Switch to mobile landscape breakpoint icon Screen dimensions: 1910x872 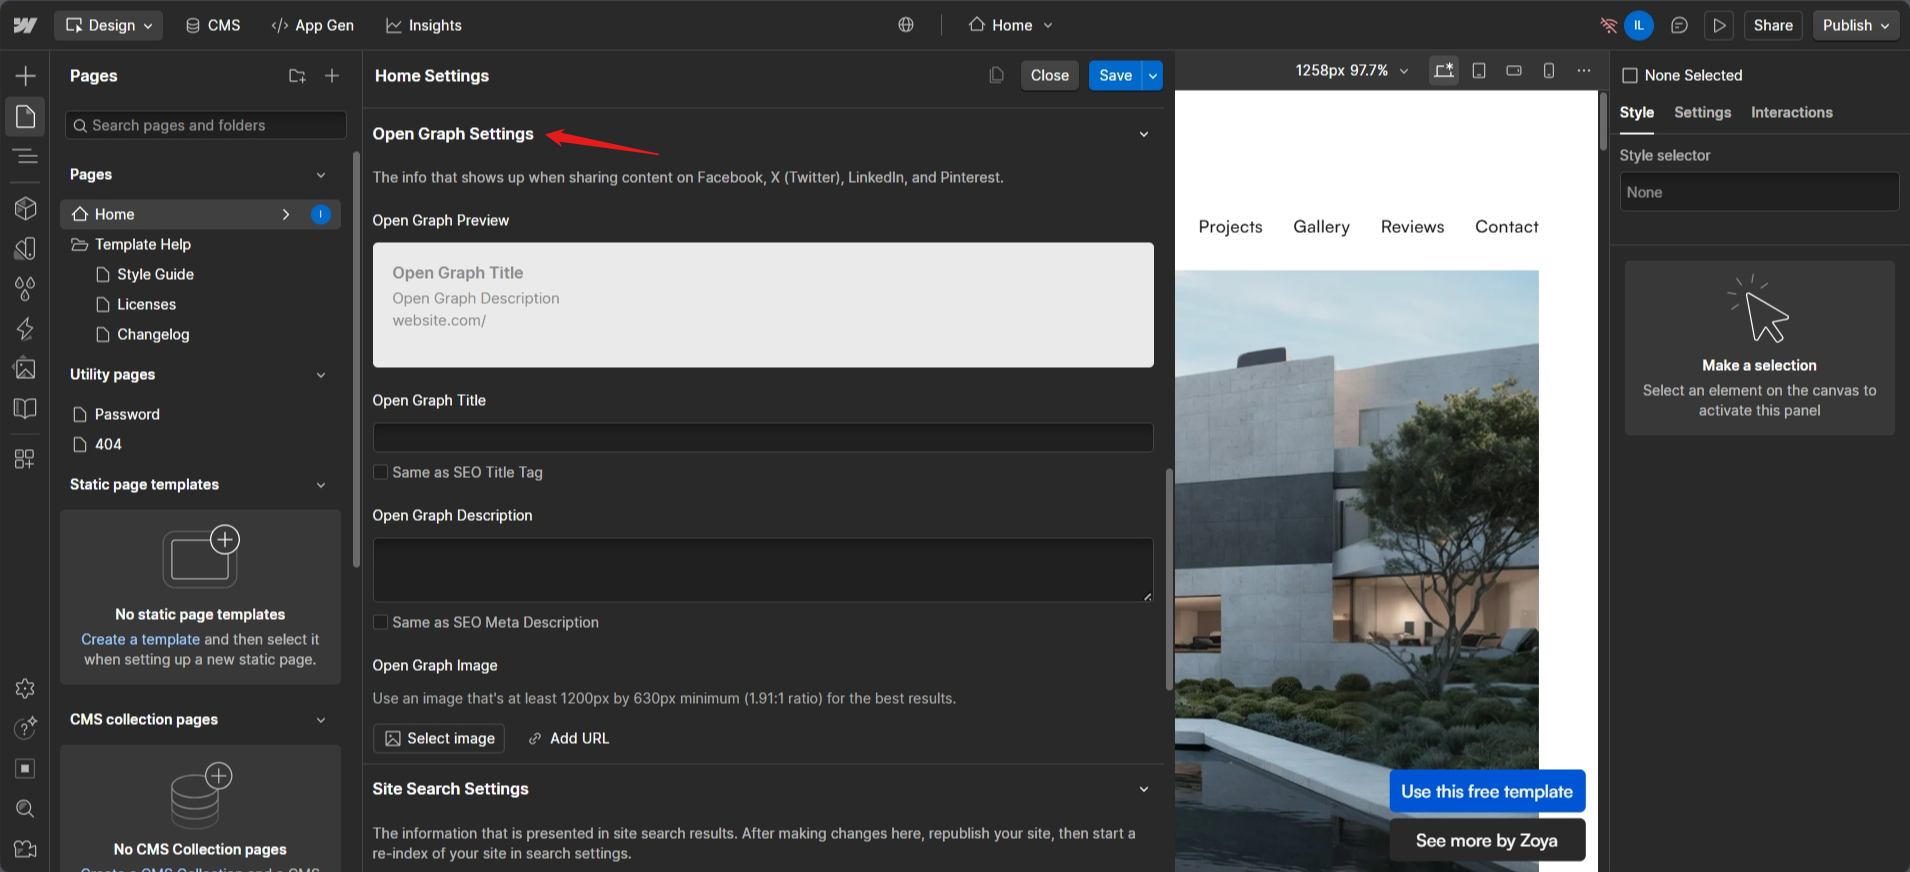[x=1514, y=70]
